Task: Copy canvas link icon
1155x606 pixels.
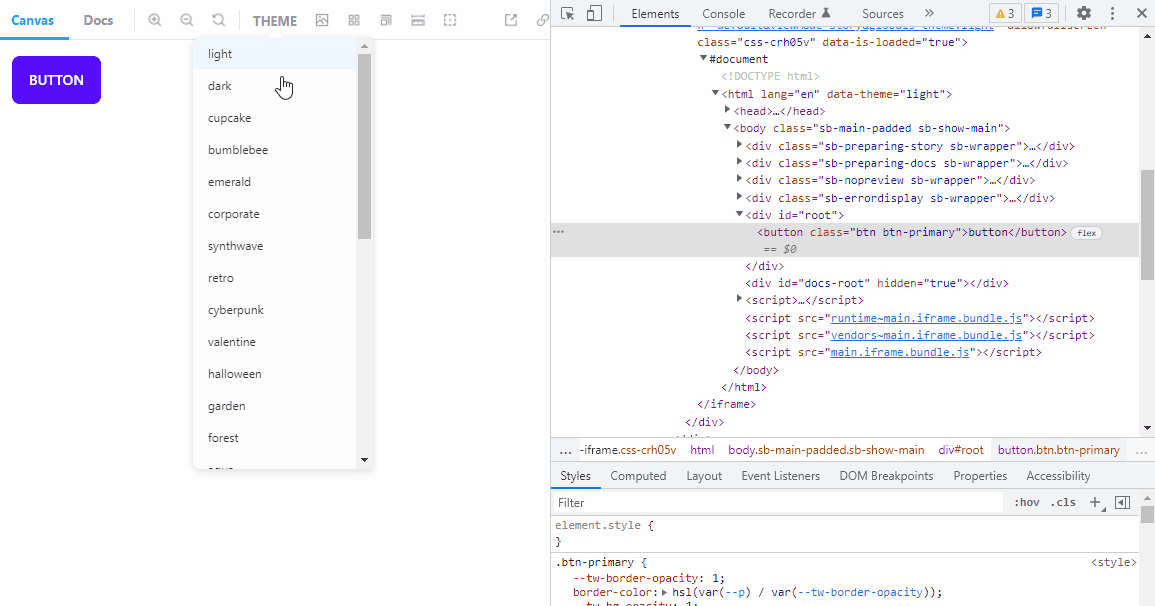Action: [x=543, y=21]
